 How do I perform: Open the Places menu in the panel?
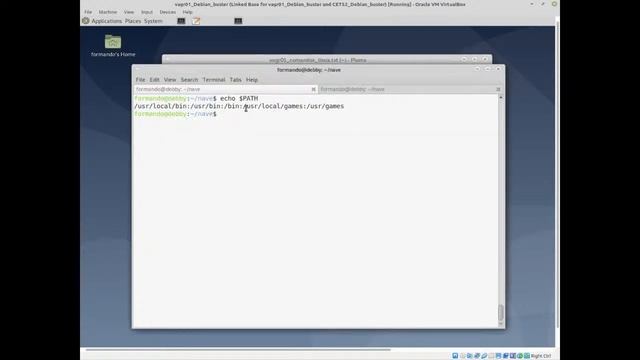tap(133, 21)
